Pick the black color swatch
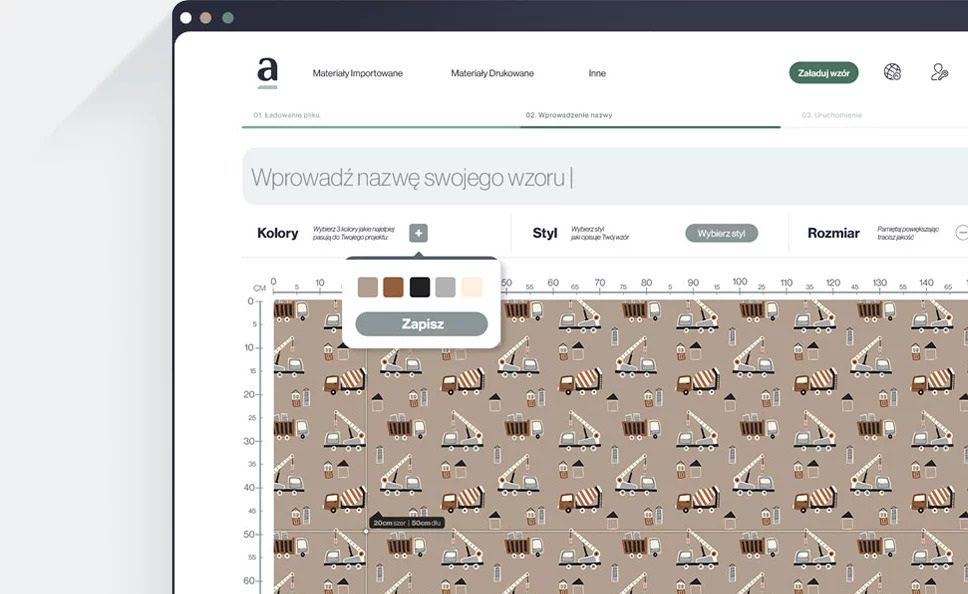Viewport: 968px width, 594px height. tap(419, 287)
